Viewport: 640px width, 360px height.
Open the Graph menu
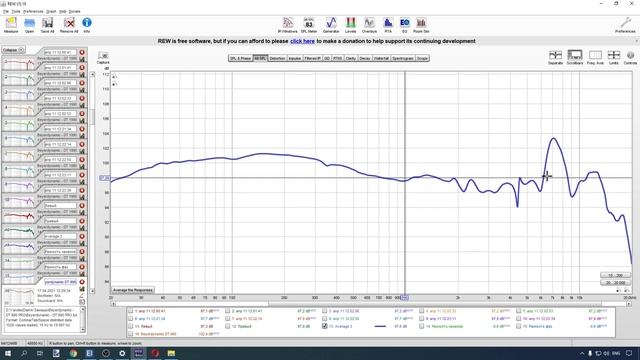(x=51, y=11)
